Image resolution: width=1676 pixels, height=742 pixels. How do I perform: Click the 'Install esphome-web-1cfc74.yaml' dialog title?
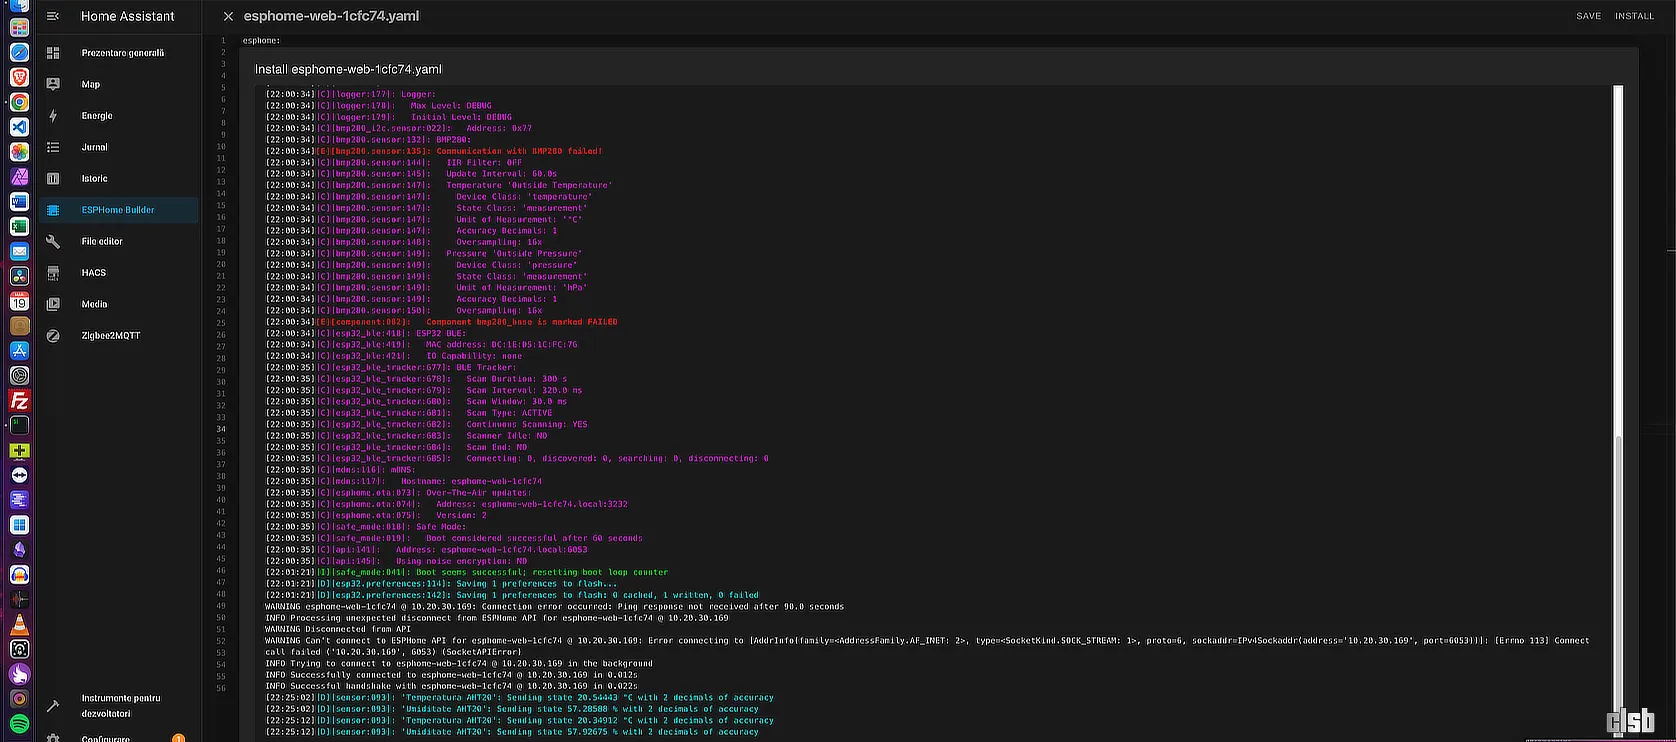pos(348,69)
